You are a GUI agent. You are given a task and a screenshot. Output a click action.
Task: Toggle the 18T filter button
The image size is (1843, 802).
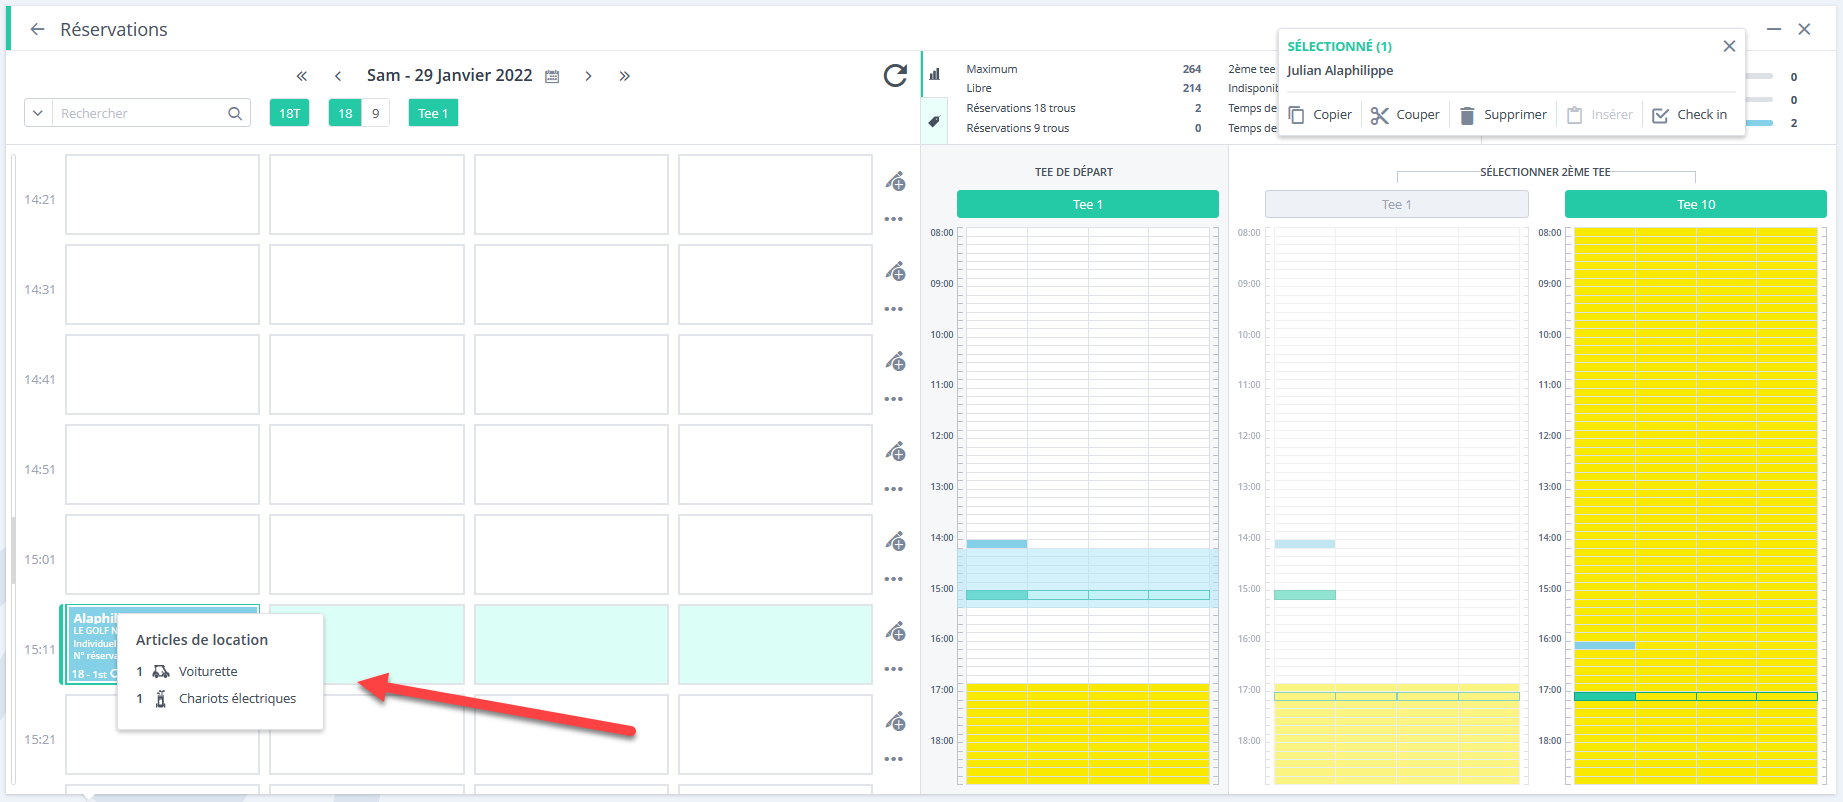coord(289,113)
